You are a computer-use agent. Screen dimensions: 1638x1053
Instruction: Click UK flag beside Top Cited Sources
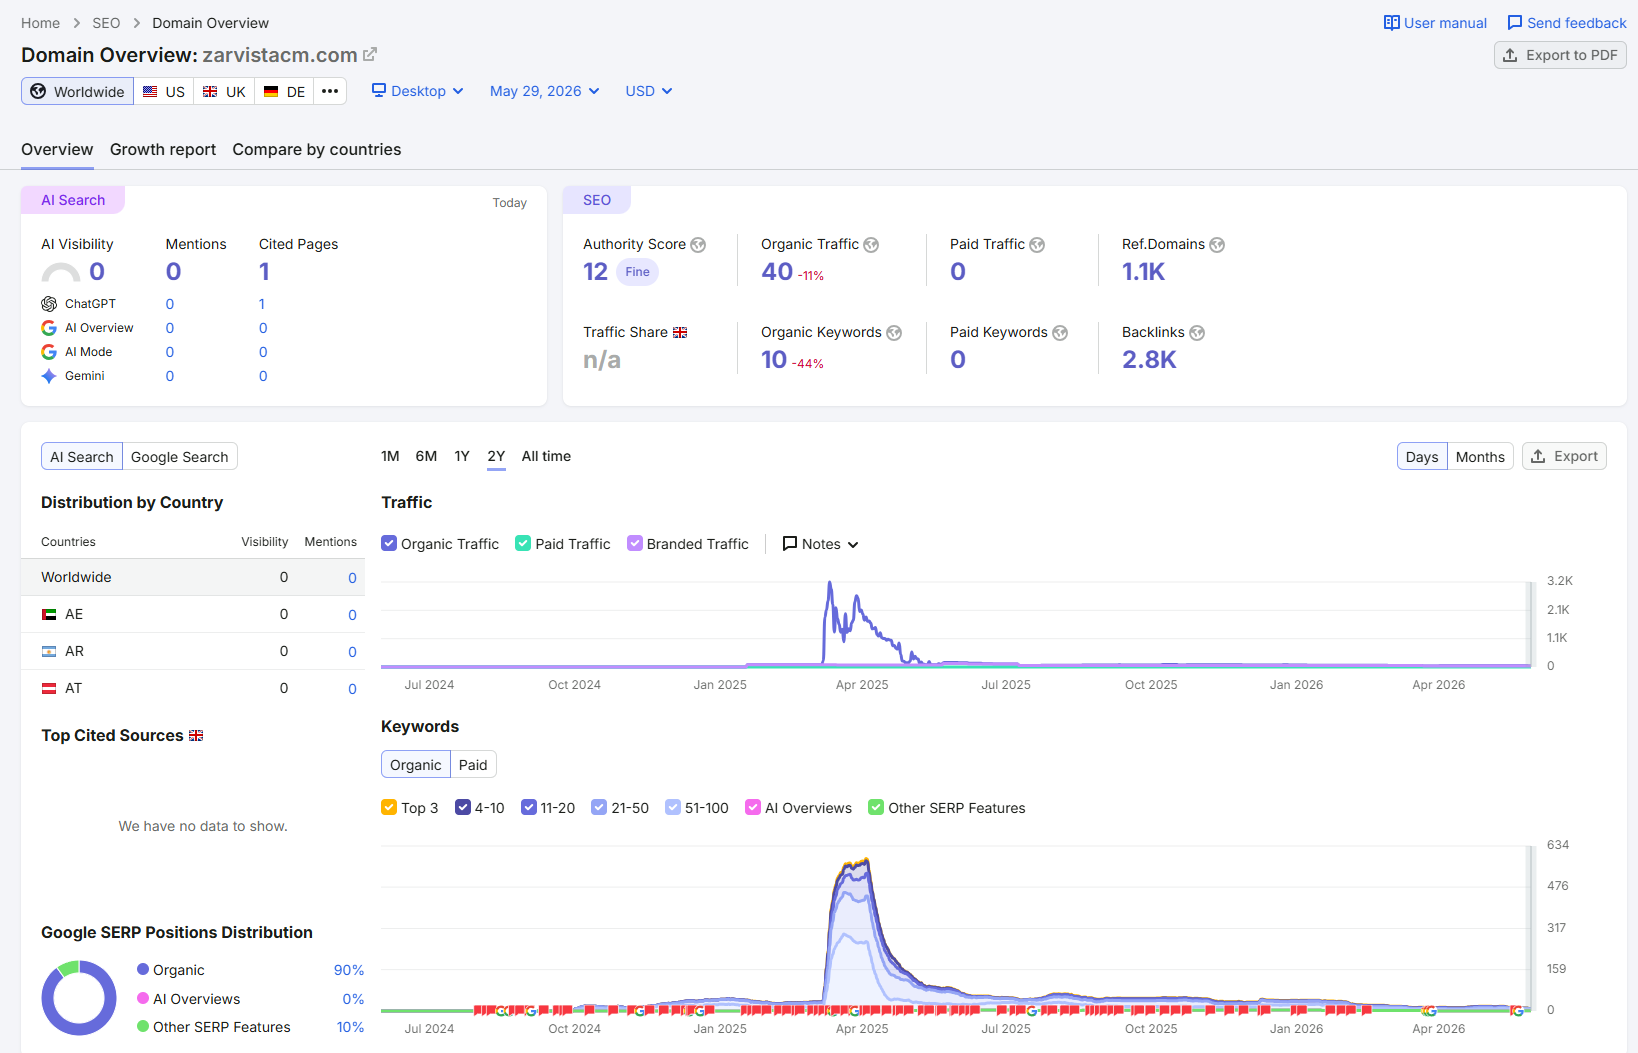pyautogui.click(x=196, y=736)
